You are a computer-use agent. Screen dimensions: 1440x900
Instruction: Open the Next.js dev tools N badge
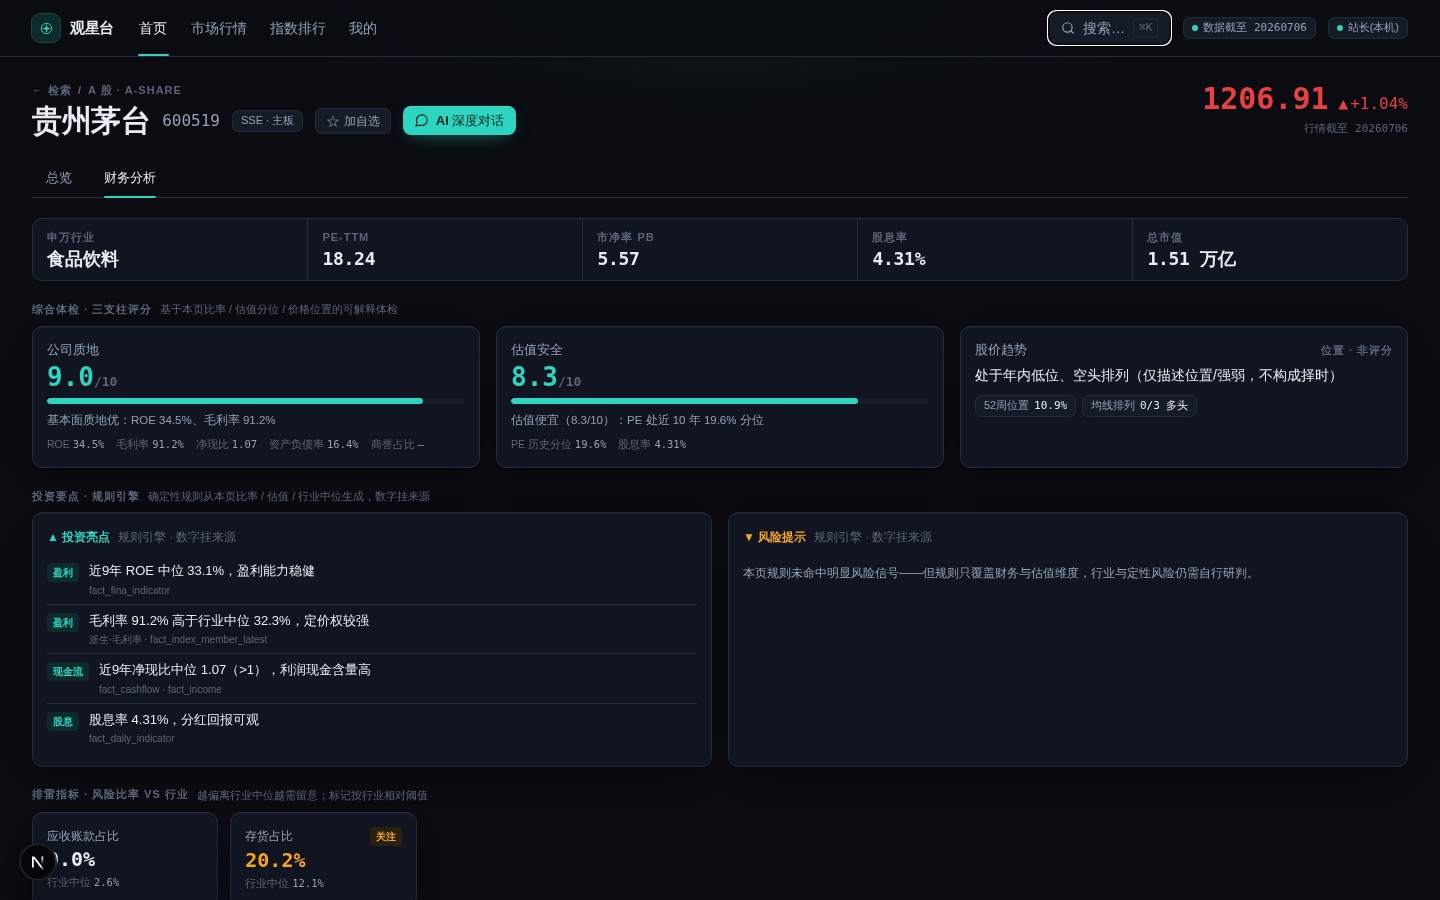pos(38,861)
